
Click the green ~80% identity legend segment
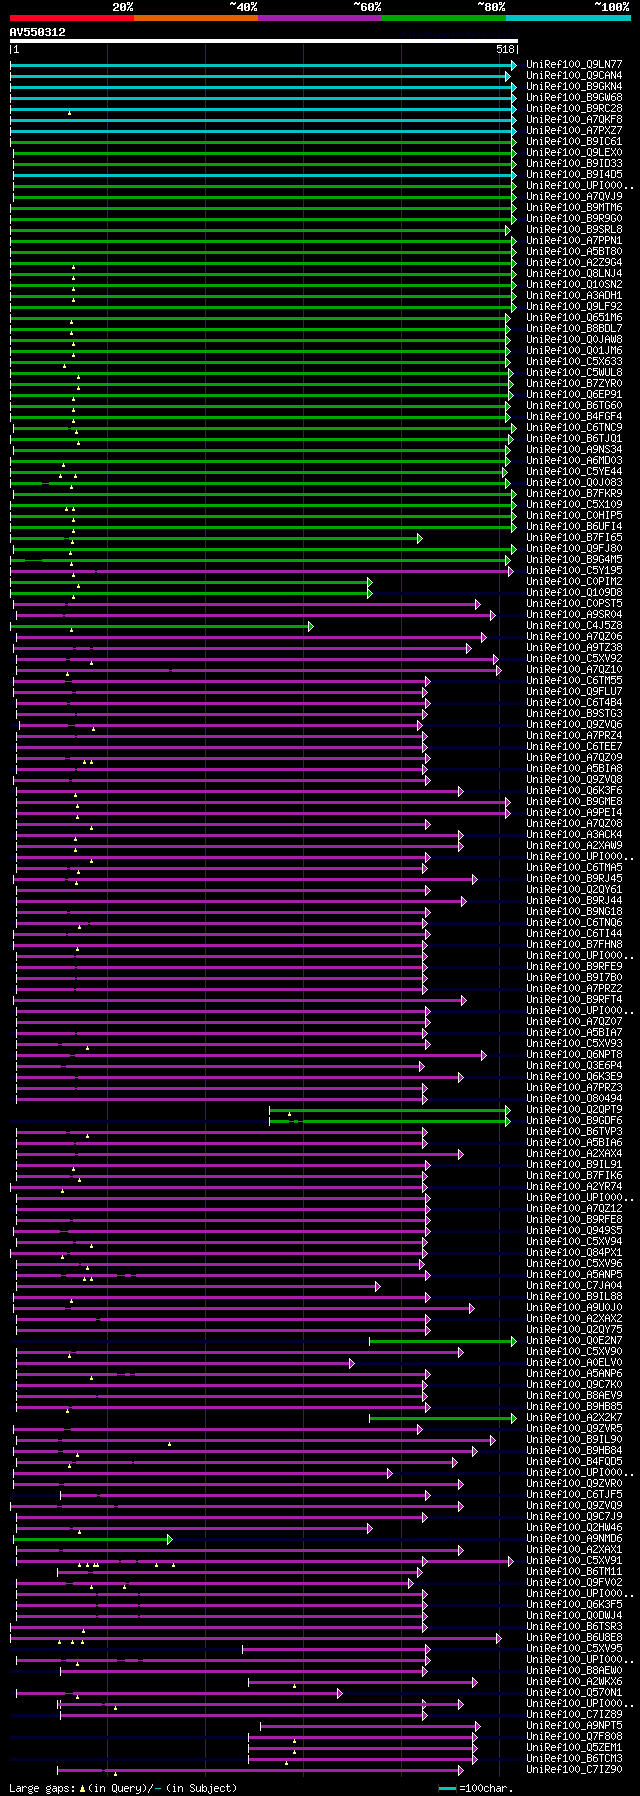(x=444, y=18)
